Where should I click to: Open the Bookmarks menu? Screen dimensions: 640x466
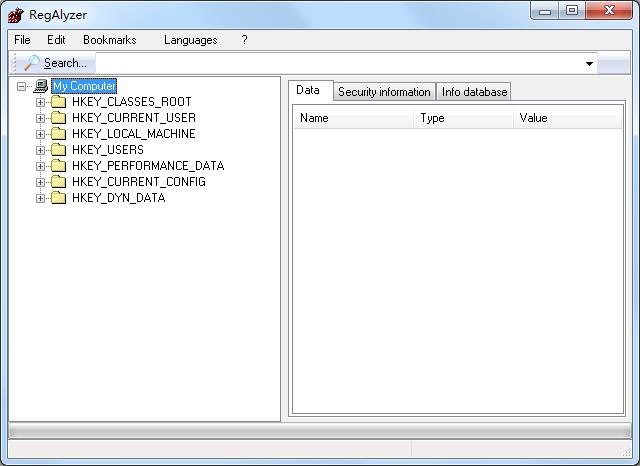[x=110, y=40]
